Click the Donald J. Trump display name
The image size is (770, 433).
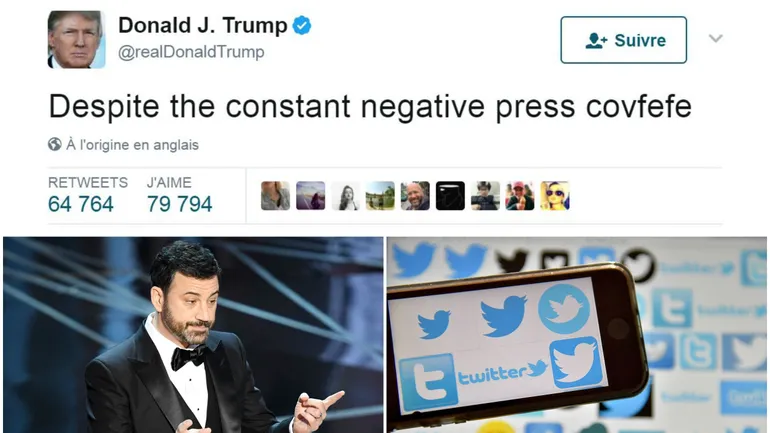(x=202, y=25)
